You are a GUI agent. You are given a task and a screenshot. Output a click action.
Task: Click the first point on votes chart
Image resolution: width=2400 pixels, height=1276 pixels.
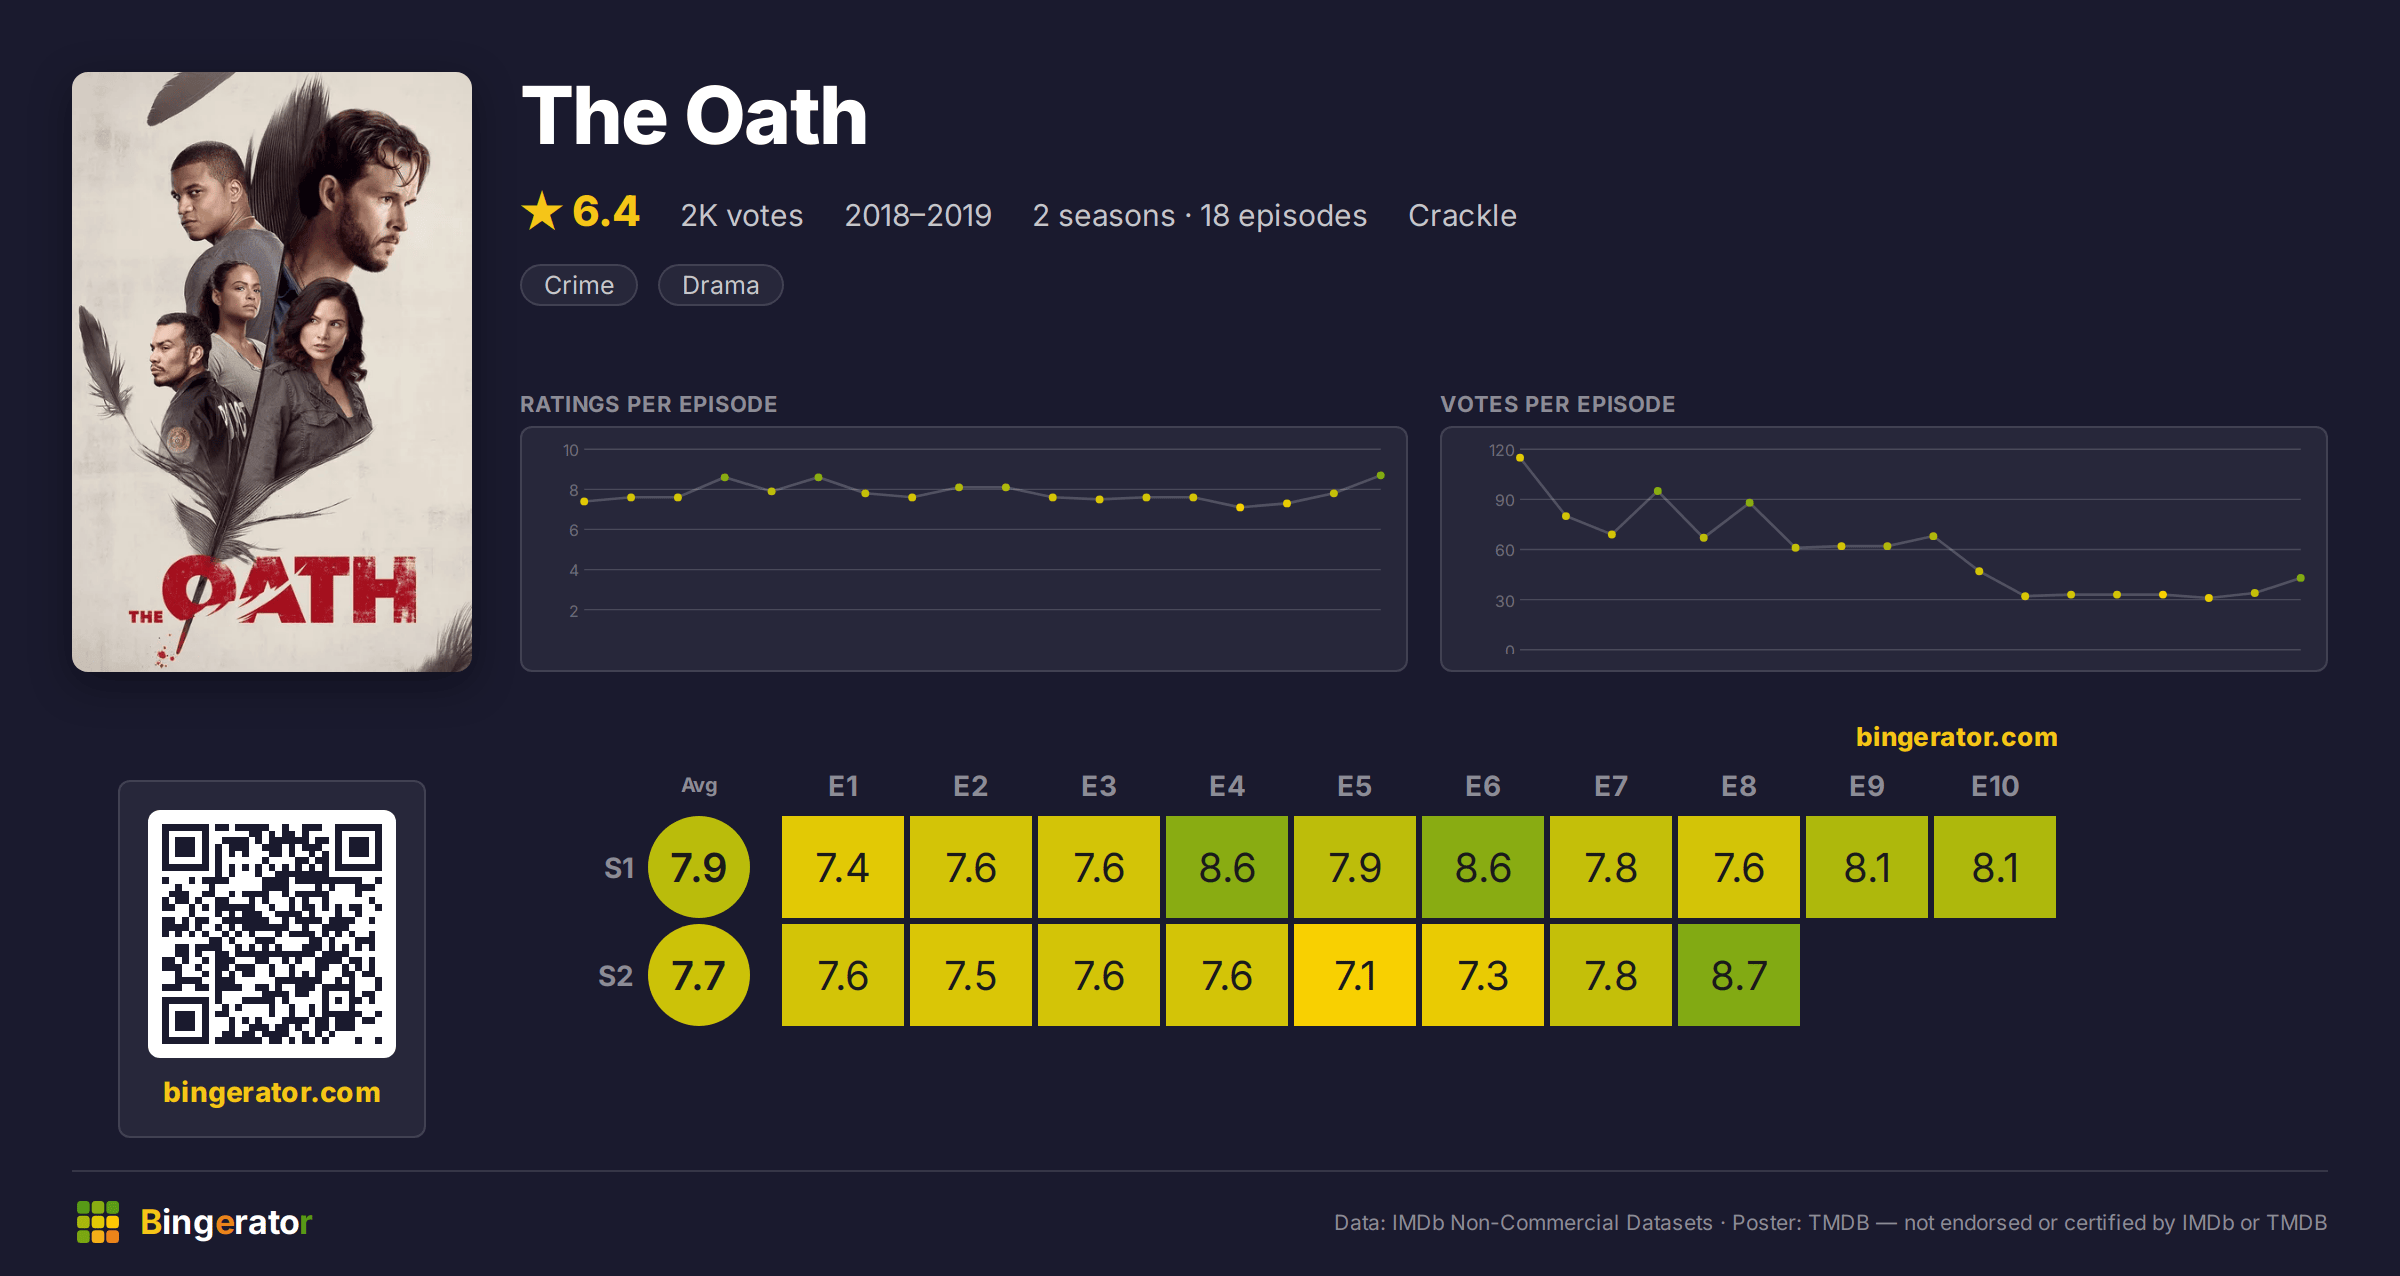tap(1520, 458)
